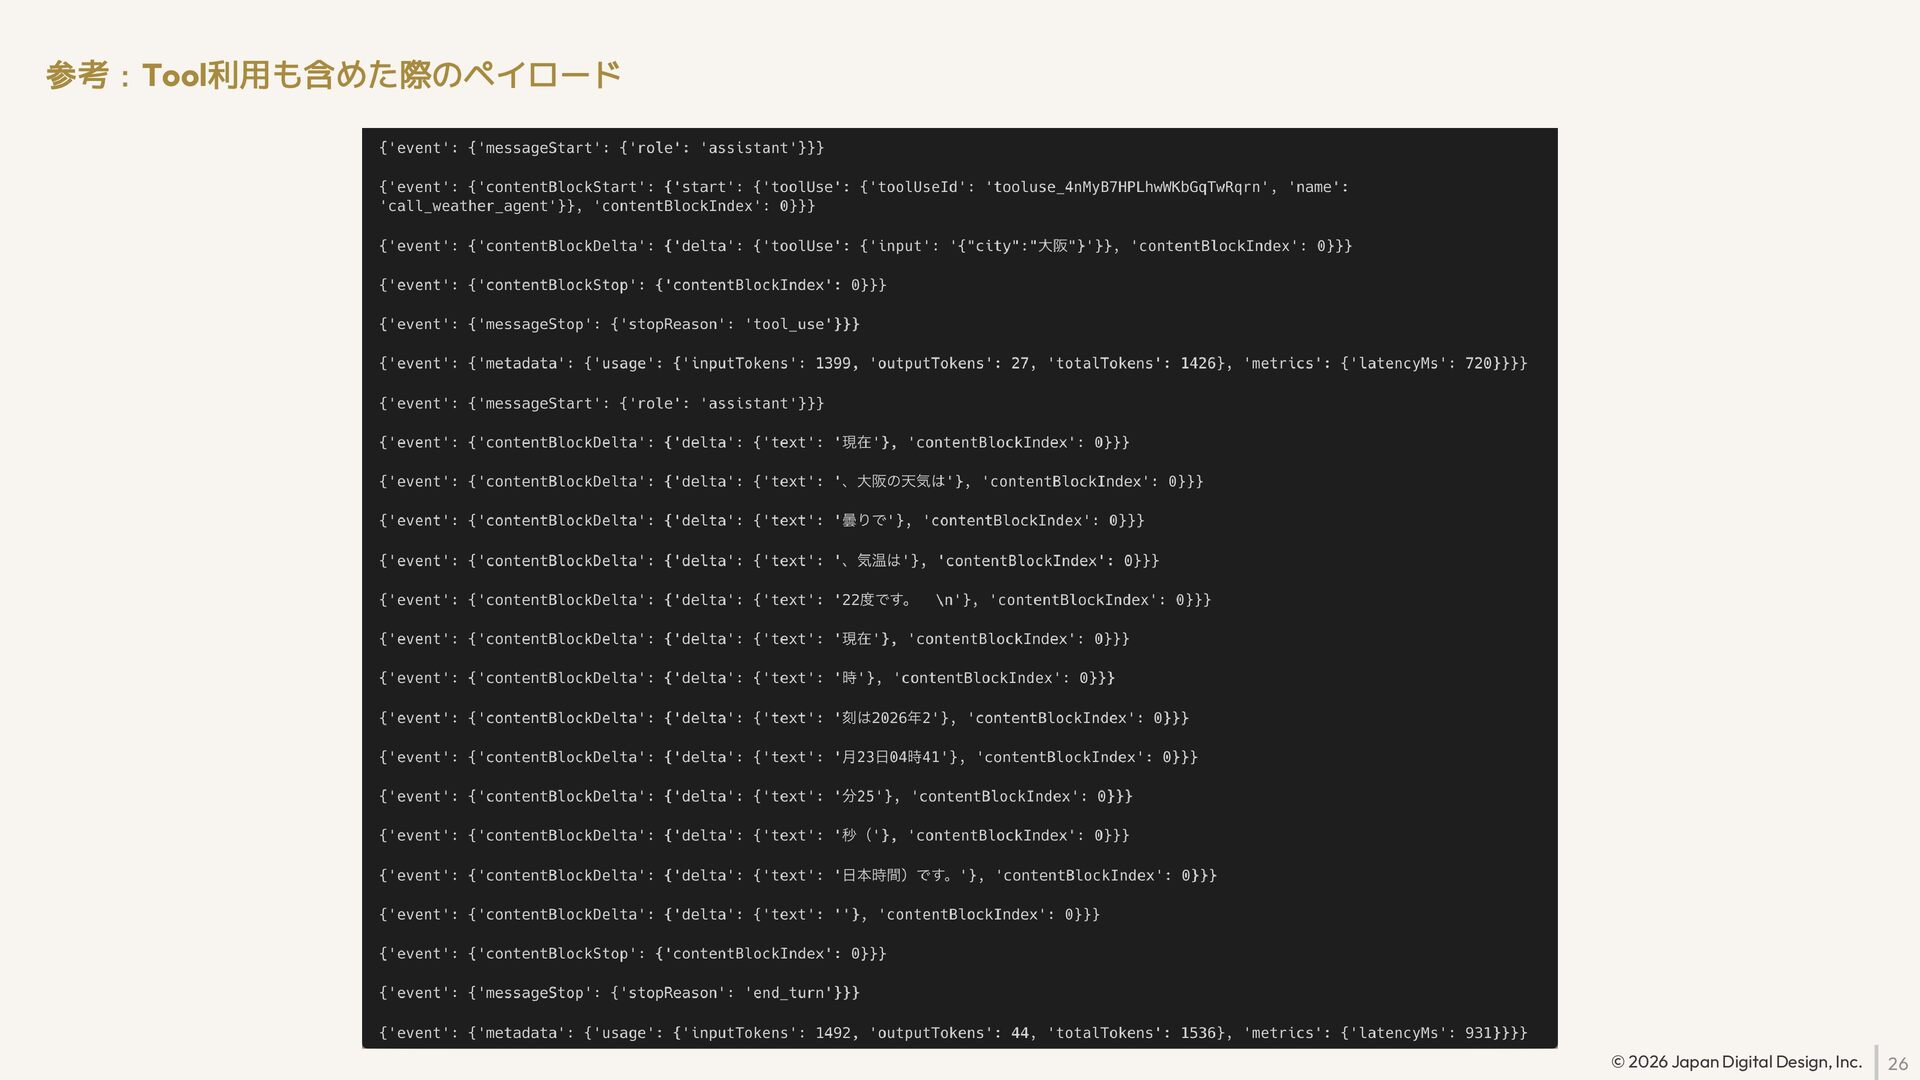1920x1080 pixels.
Task: Click delta line with text '22度です。'
Action: 794,600
